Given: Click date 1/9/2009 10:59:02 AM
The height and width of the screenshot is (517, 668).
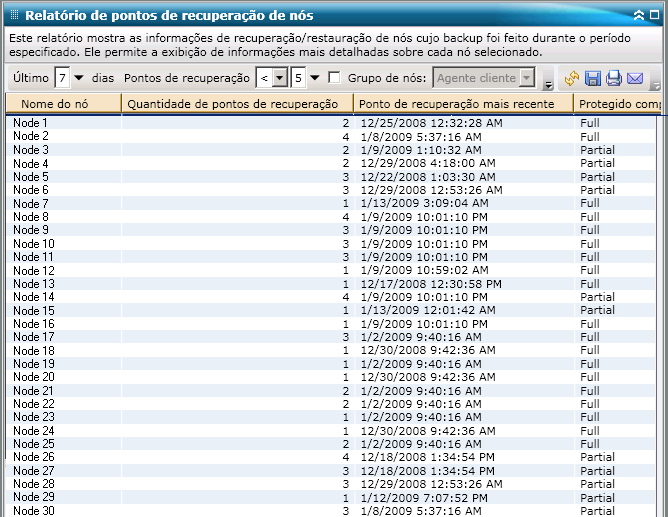Looking at the screenshot, I should point(424,270).
